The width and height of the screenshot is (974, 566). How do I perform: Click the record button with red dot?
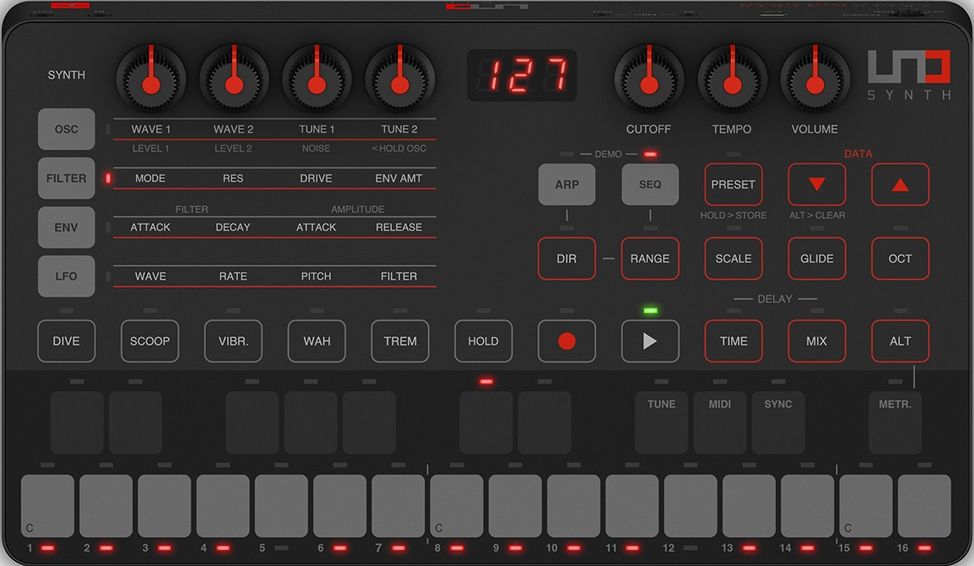pos(567,341)
